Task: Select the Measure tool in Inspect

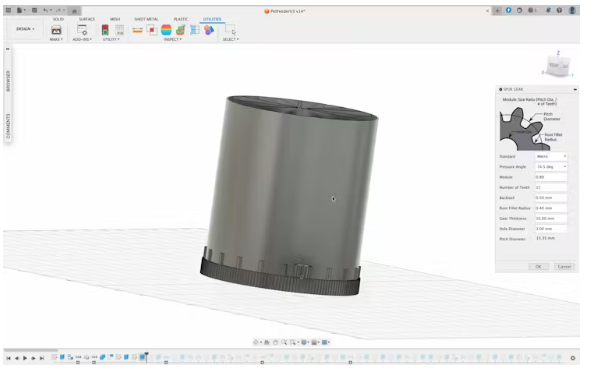Action: [137, 30]
